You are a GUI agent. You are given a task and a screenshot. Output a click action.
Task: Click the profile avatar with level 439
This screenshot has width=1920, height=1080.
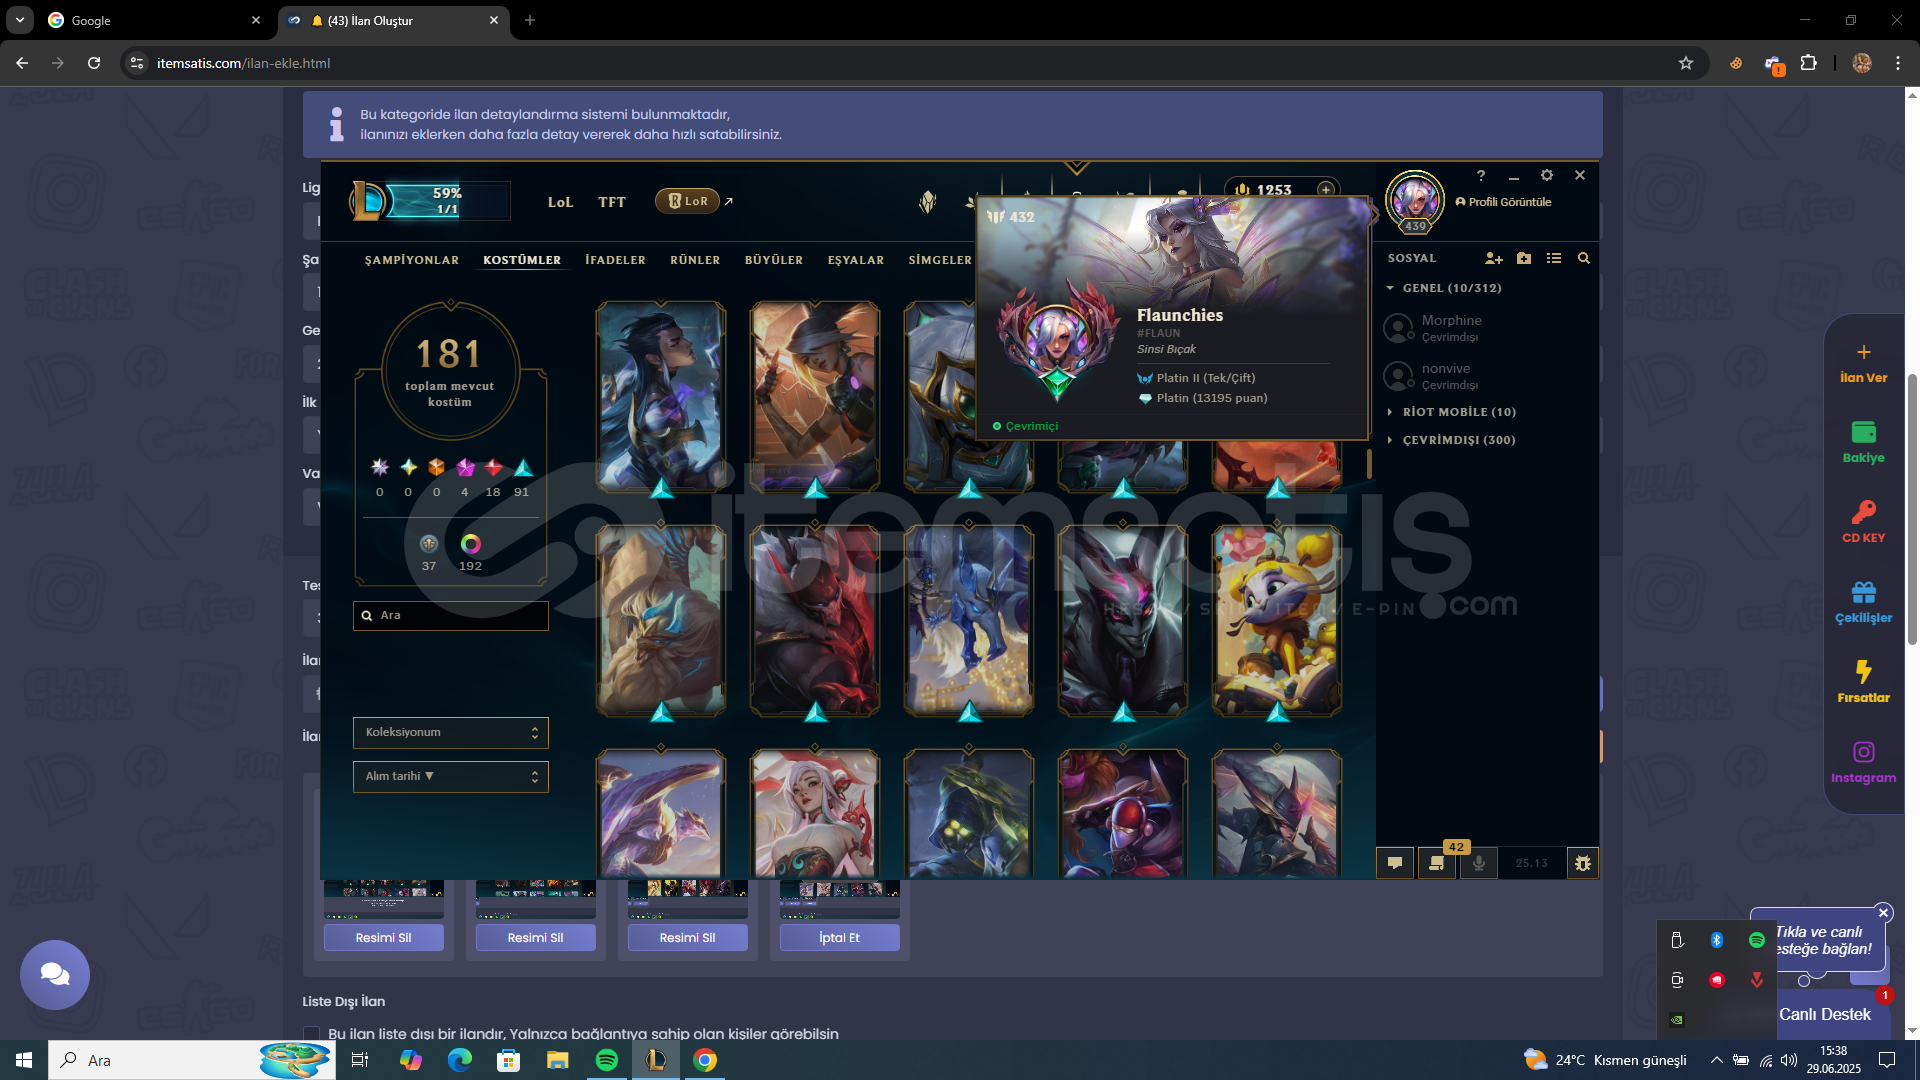[1415, 201]
